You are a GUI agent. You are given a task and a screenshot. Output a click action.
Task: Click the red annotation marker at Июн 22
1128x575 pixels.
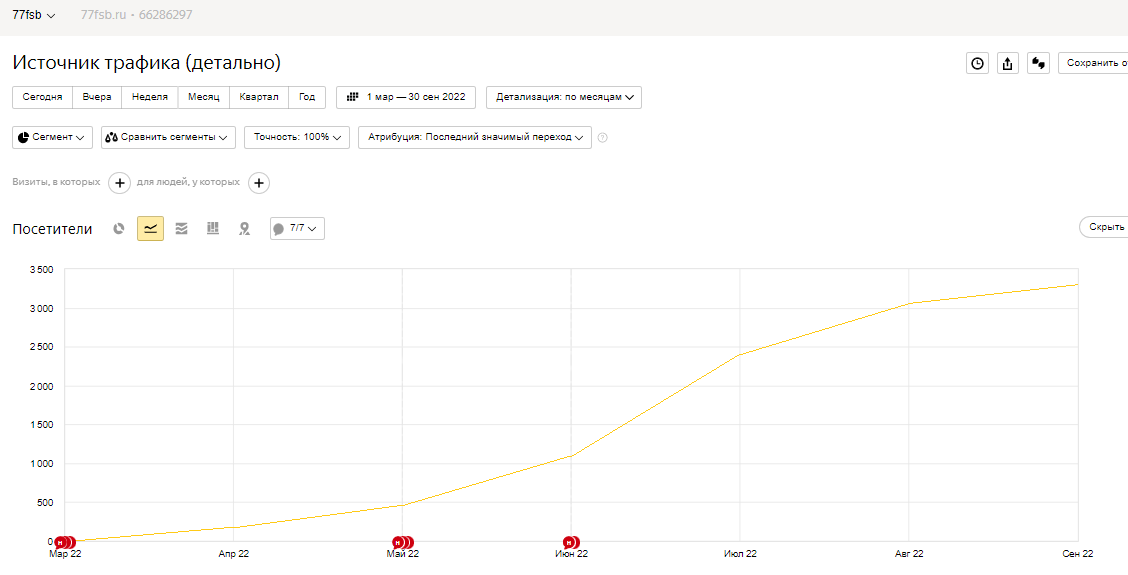pyautogui.click(x=570, y=542)
